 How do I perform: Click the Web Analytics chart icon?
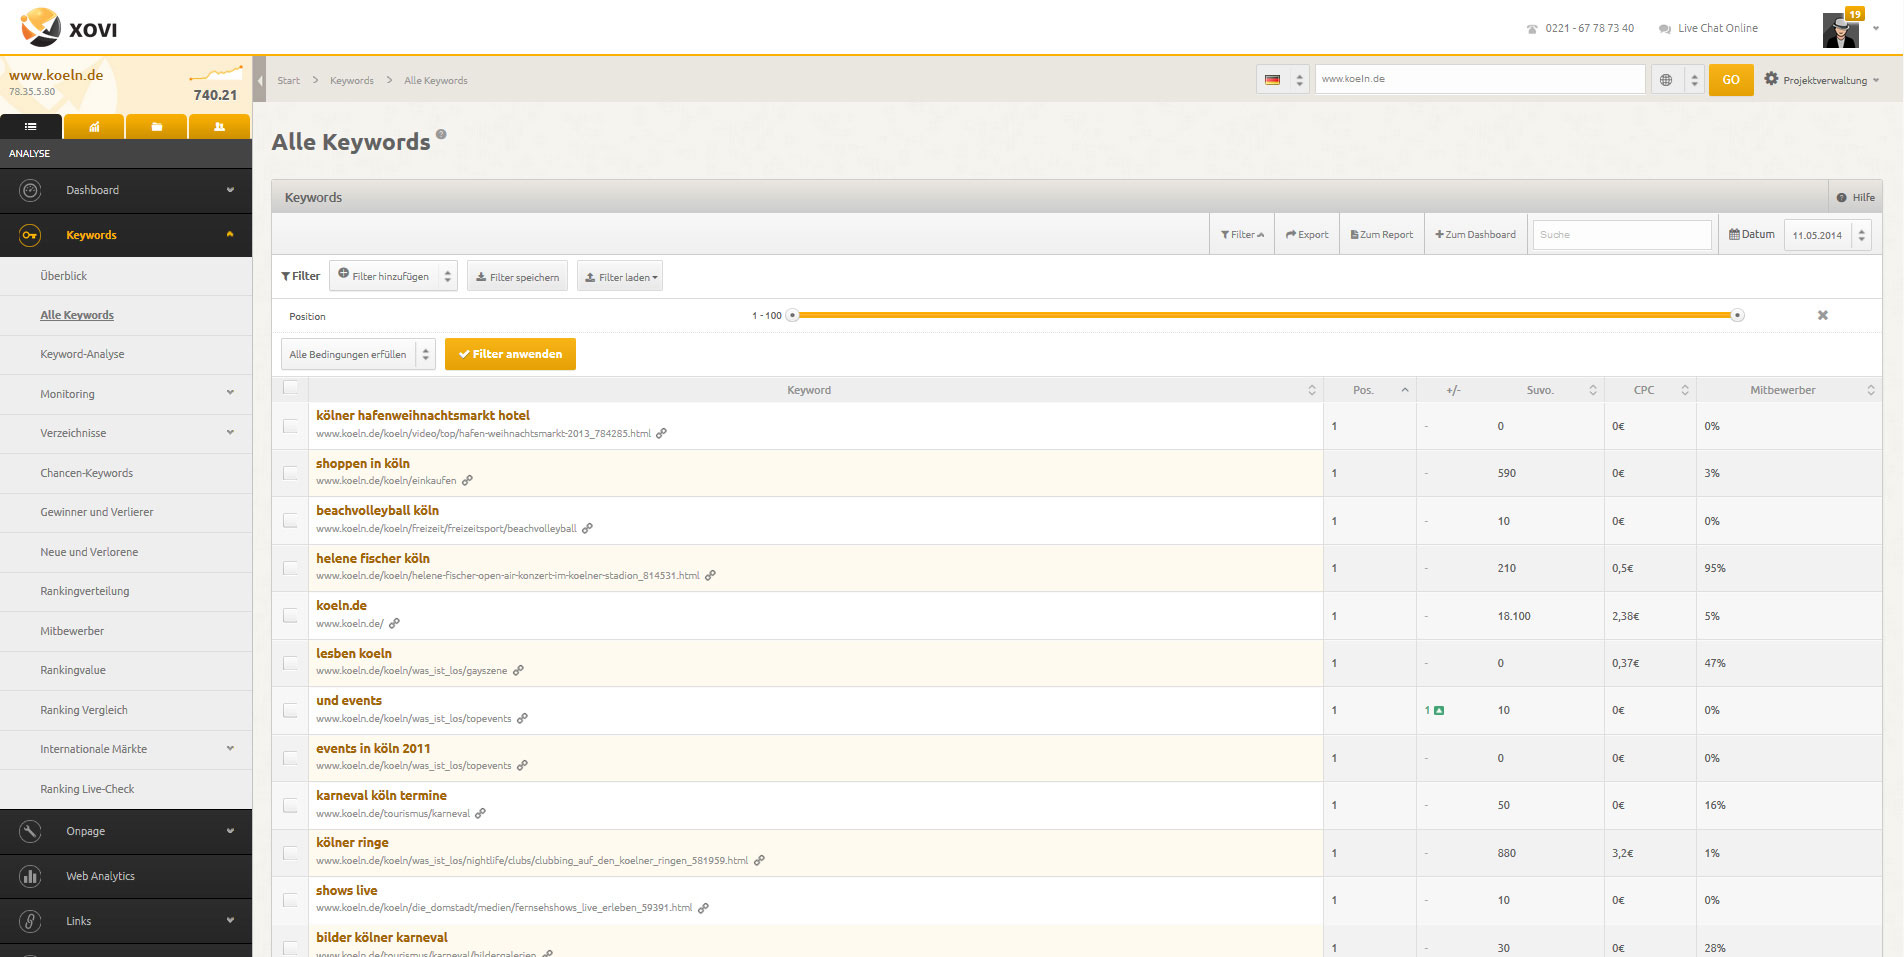coord(30,876)
